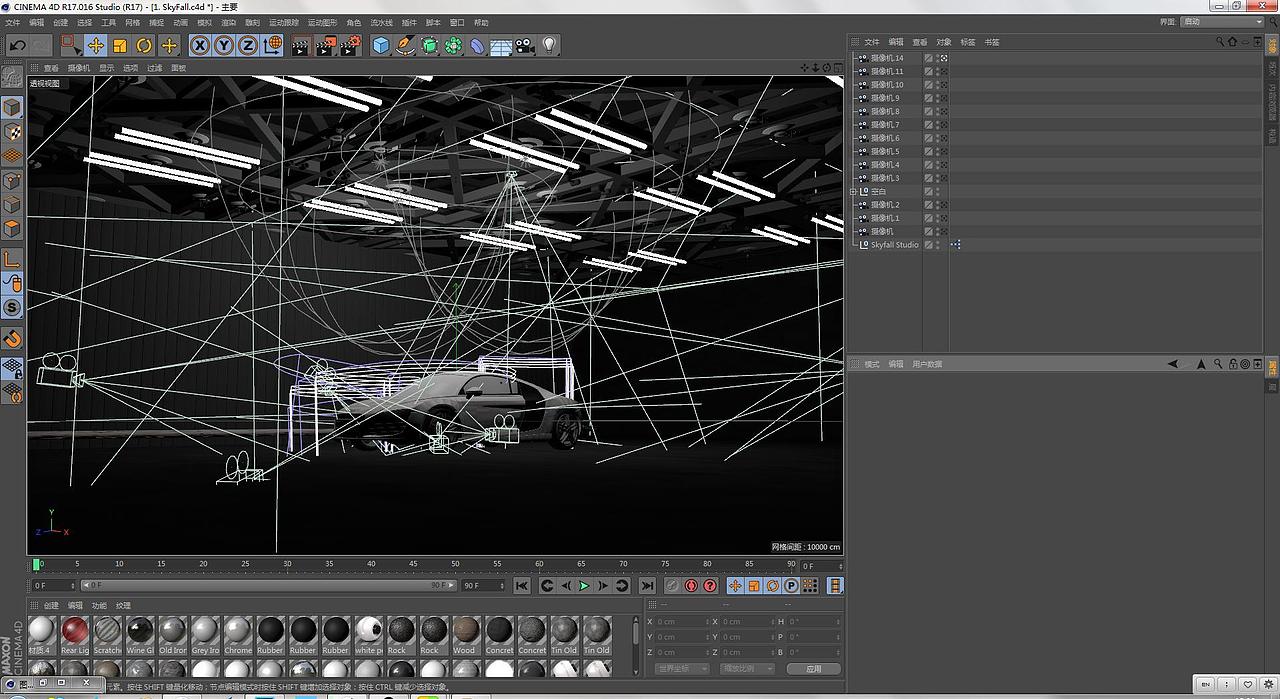This screenshot has height=699, width=1280.
Task: Click the Bend deformer icon
Action: (477, 45)
